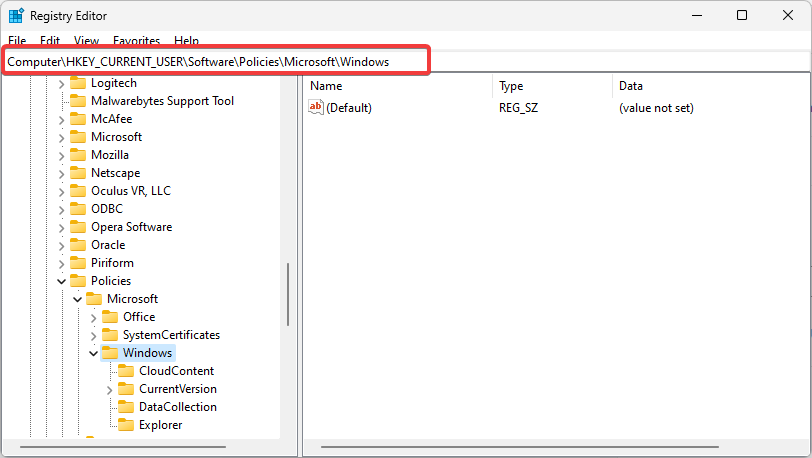Minimize the Registry Editor window

(x=697, y=15)
